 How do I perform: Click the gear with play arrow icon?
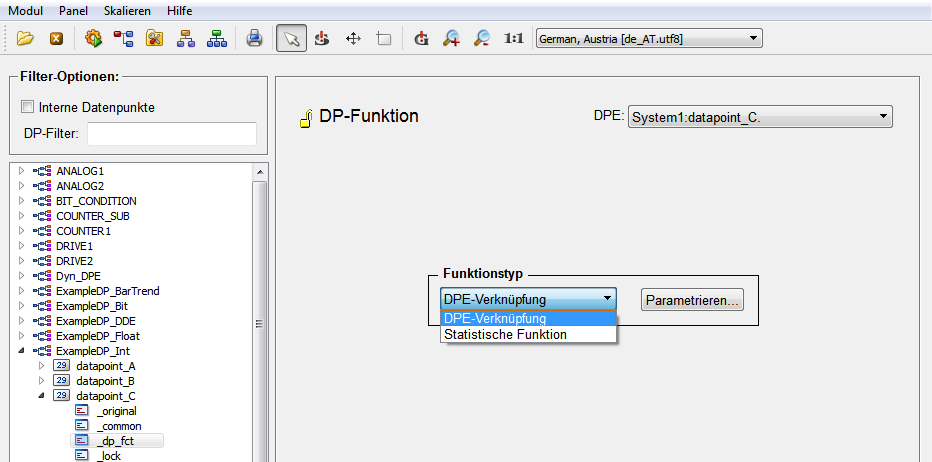point(93,39)
